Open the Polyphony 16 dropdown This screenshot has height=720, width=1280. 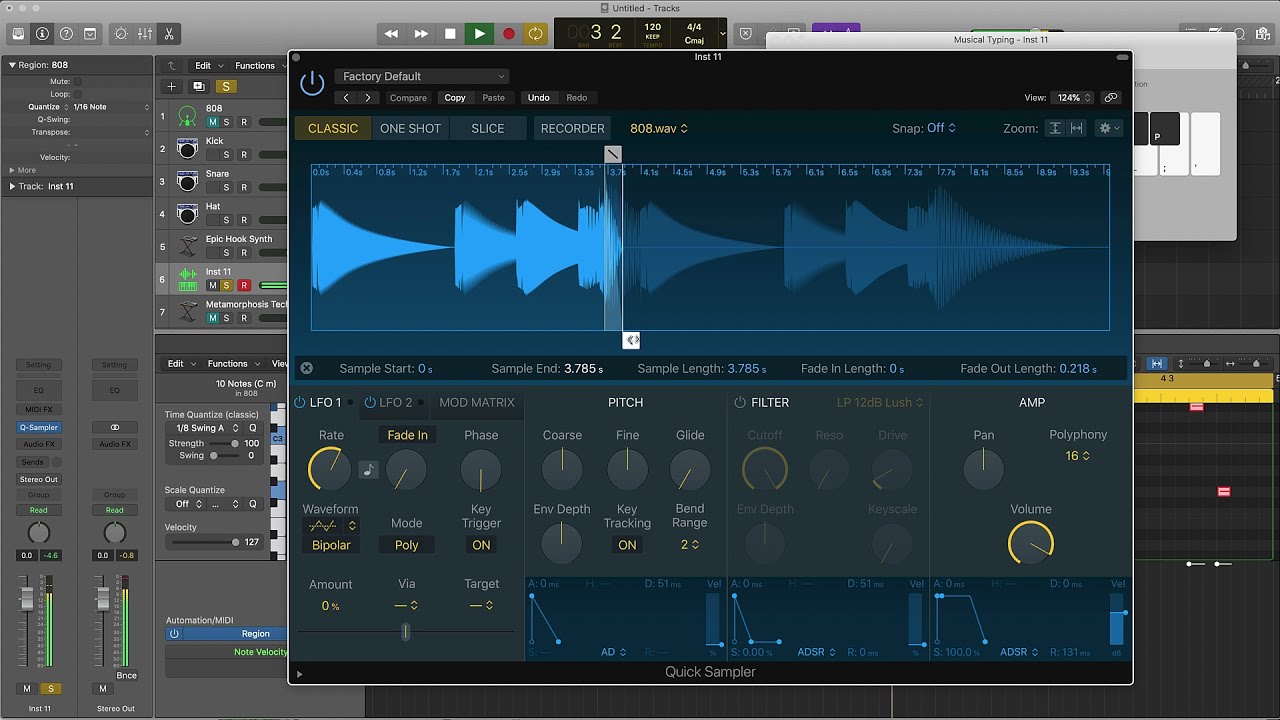pos(1078,456)
